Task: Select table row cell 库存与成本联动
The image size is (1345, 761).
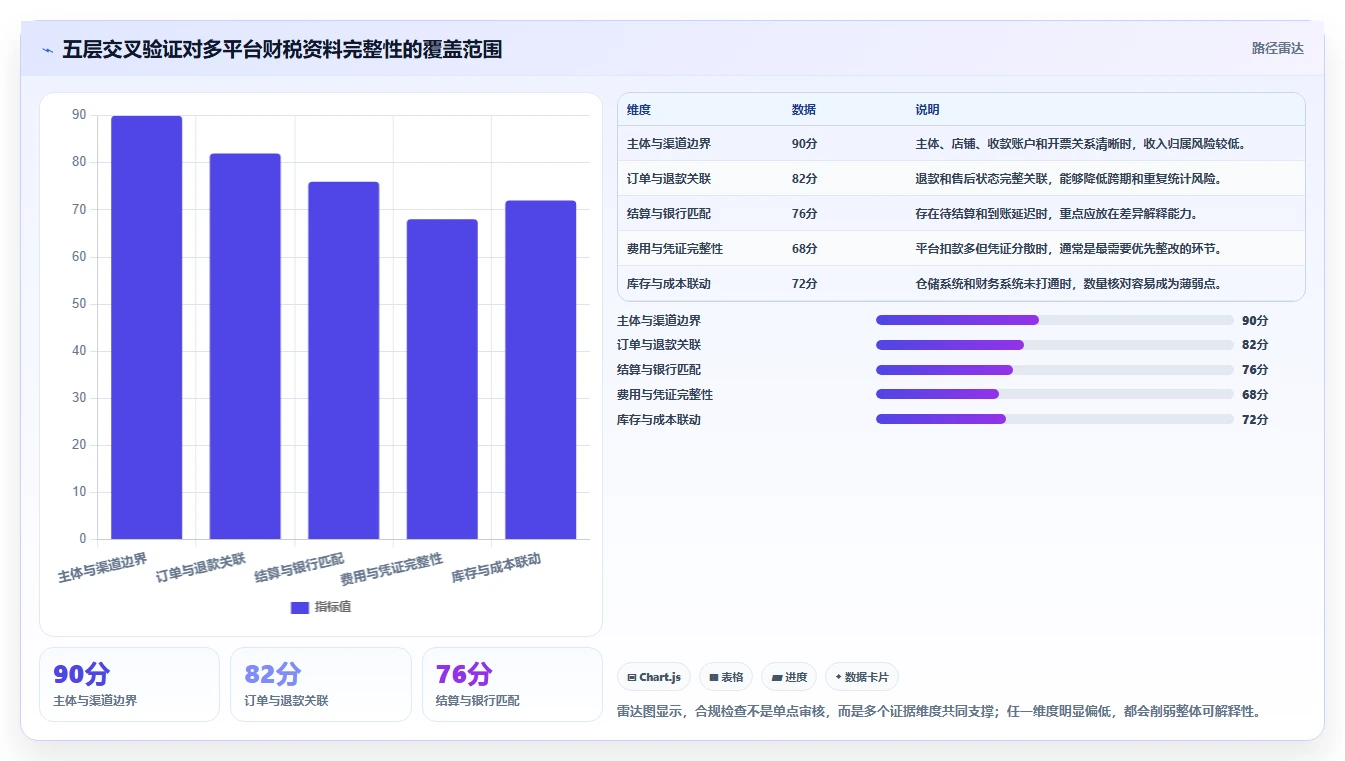Action: coord(669,284)
